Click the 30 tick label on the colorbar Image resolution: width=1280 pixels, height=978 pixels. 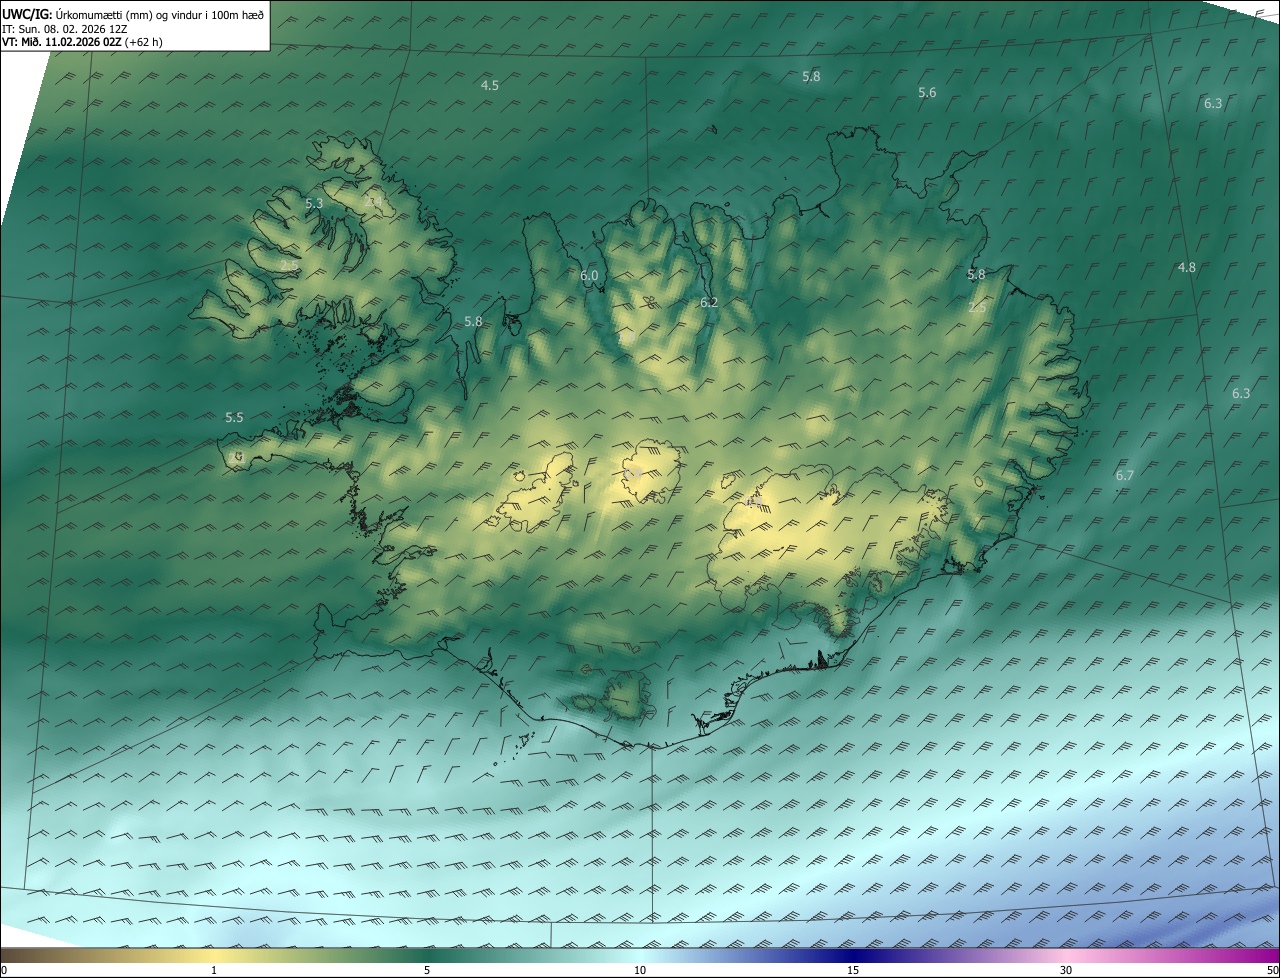coord(1066,970)
